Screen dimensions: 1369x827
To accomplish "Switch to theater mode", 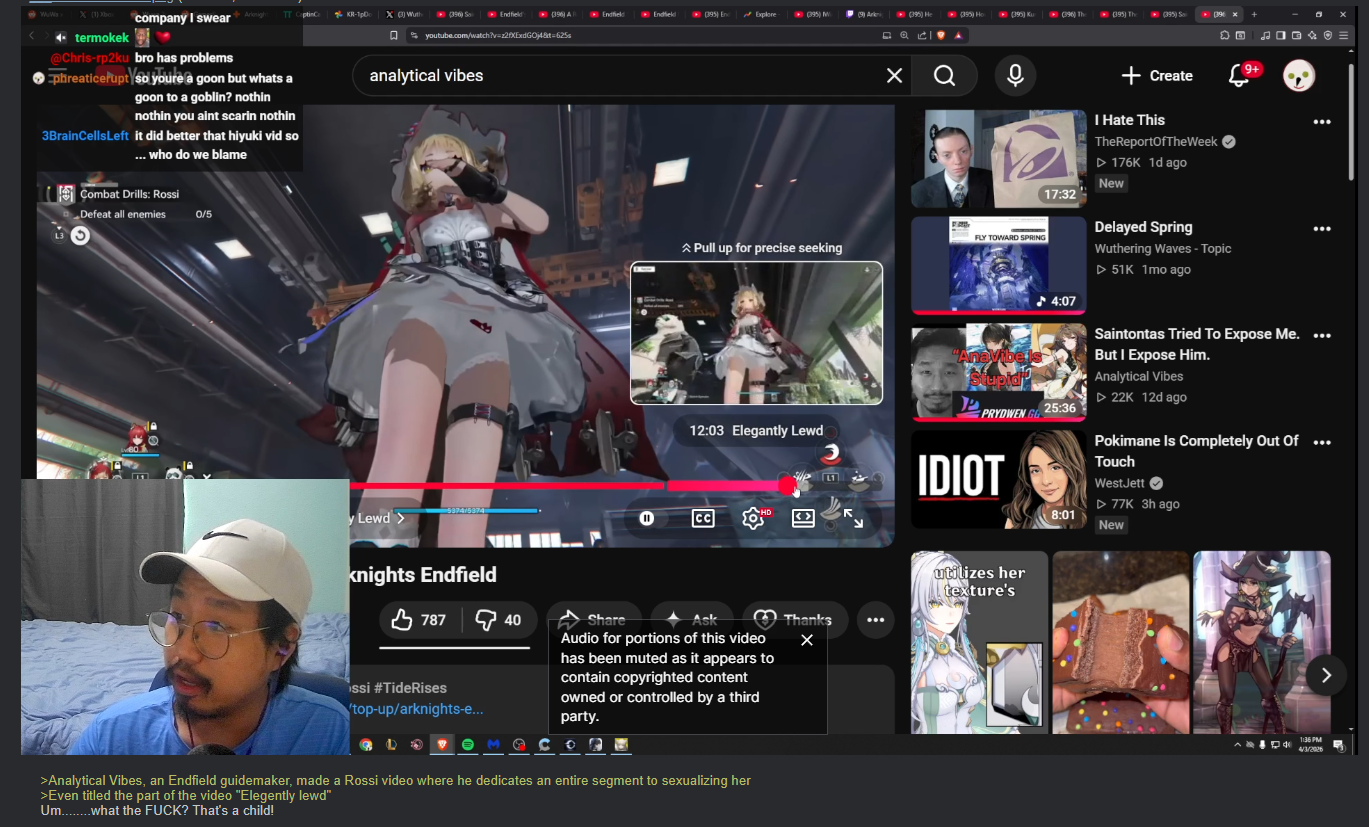I will pyautogui.click(x=803, y=518).
